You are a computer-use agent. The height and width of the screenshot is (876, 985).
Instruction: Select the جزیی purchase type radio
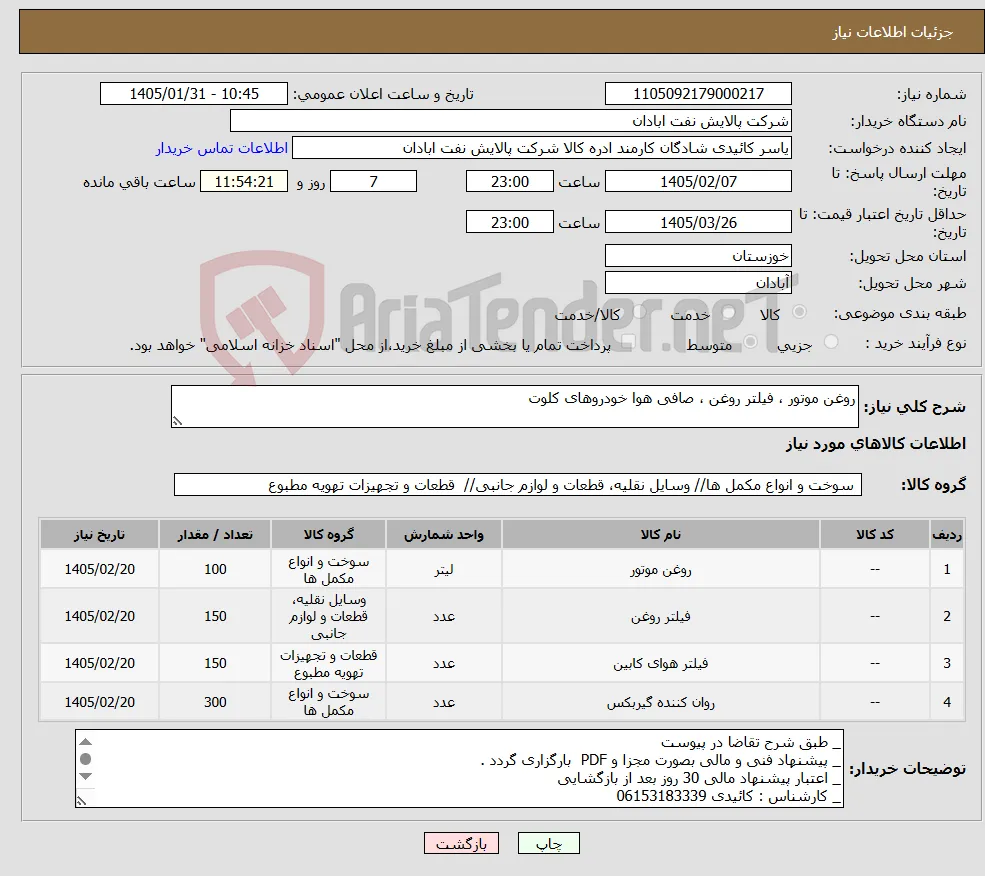pos(830,342)
